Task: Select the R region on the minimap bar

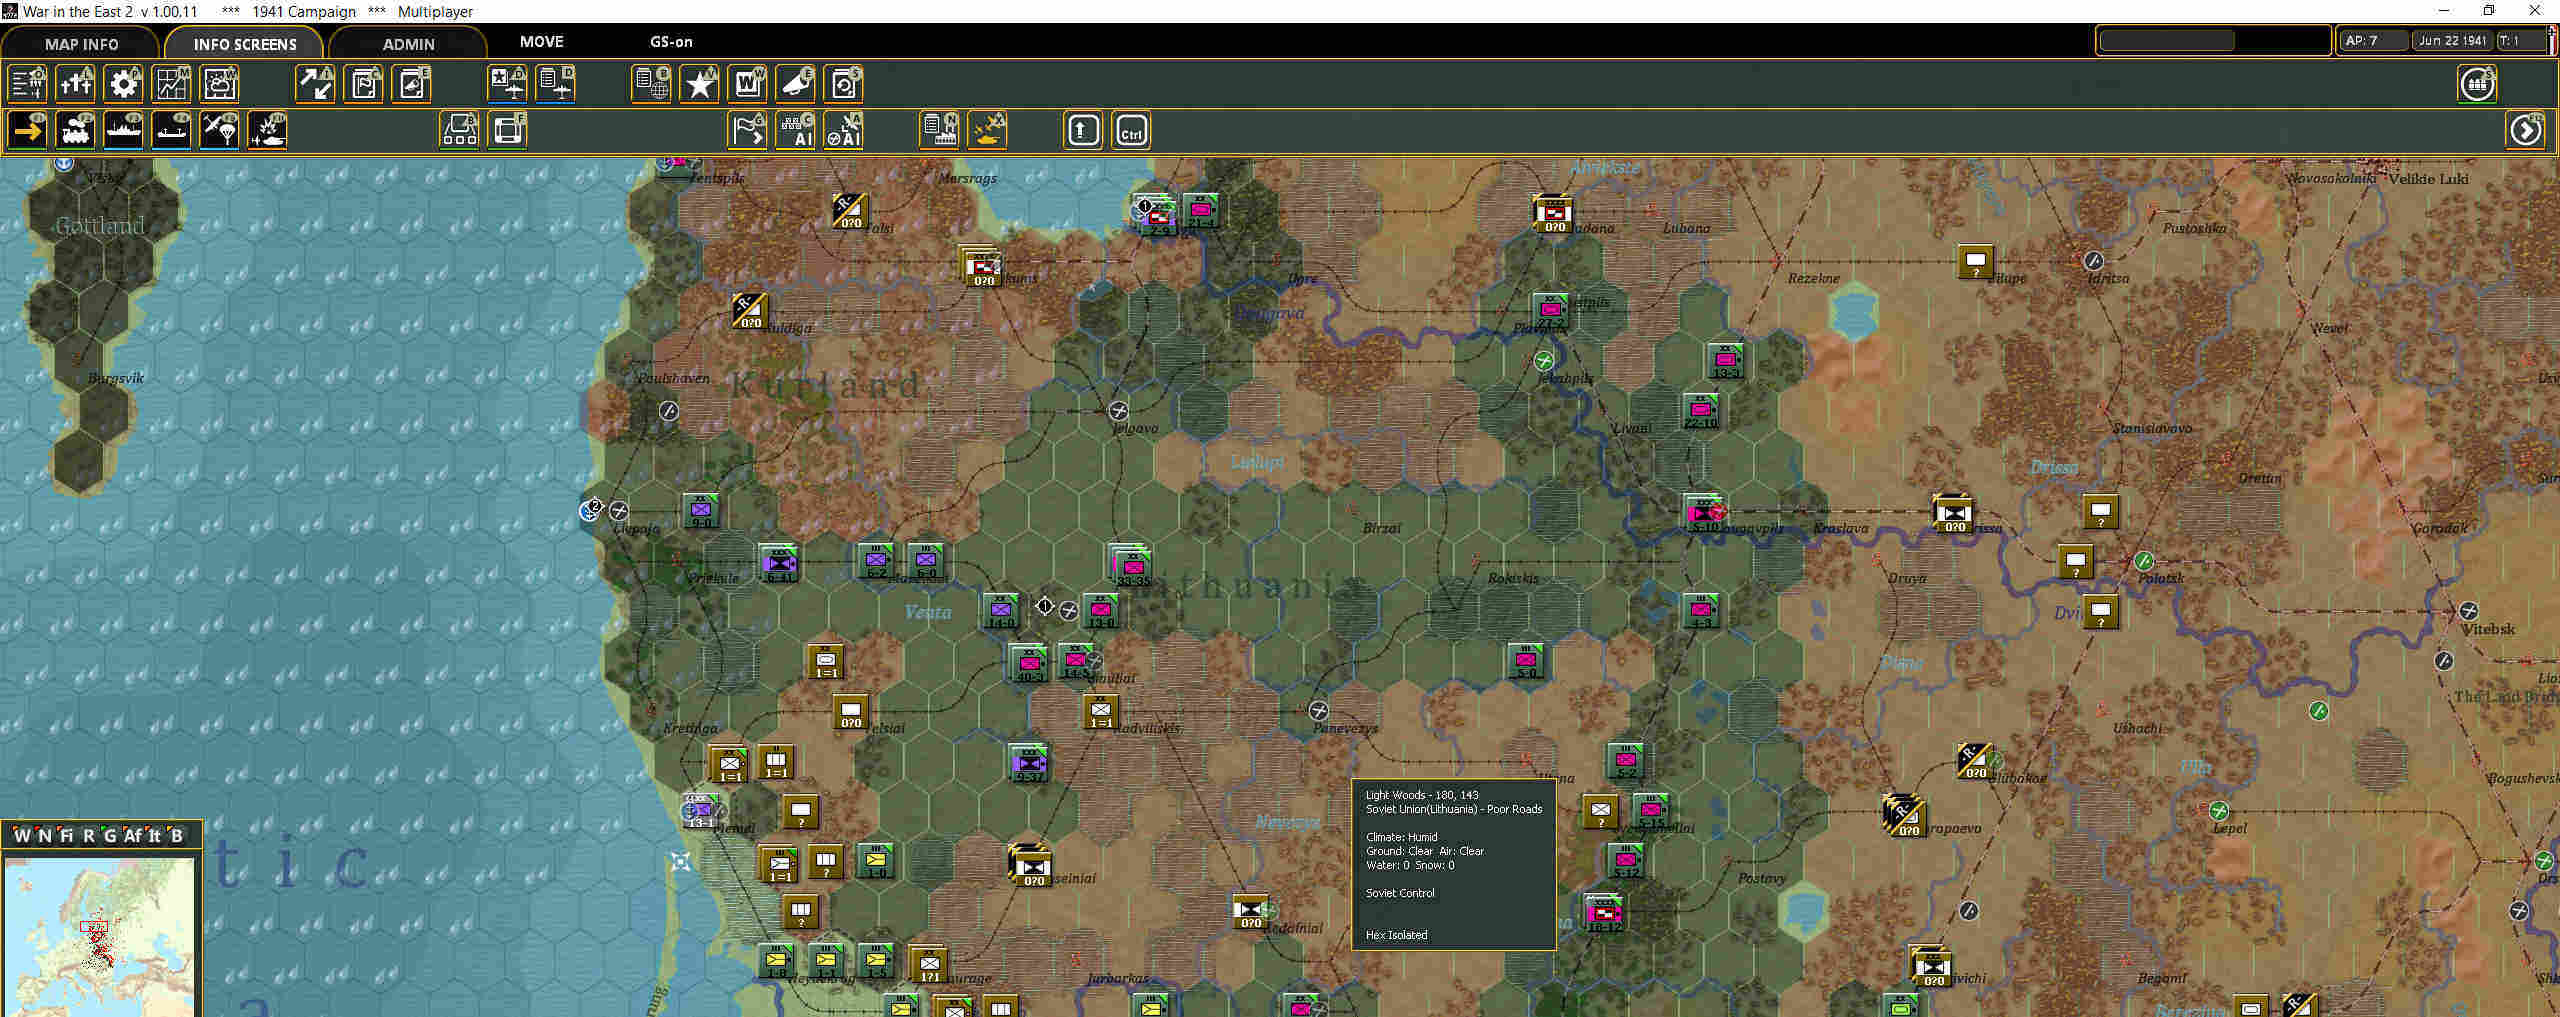Action: (x=88, y=835)
